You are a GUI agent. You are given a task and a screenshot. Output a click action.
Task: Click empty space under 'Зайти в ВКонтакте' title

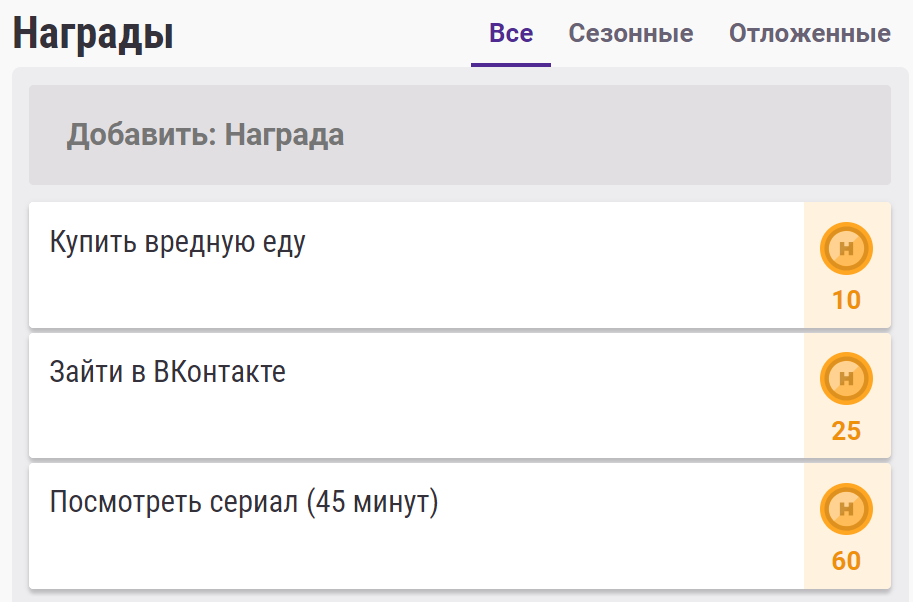[400, 425]
